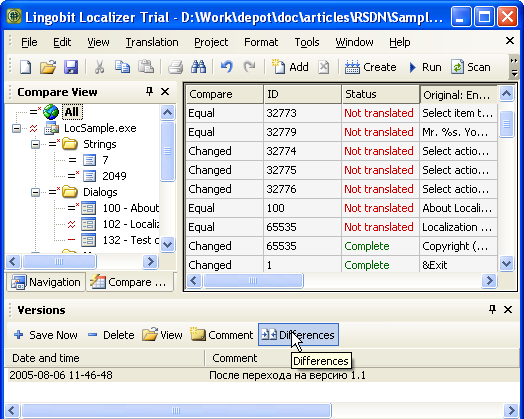Click the Run toolbar button

pos(425,67)
